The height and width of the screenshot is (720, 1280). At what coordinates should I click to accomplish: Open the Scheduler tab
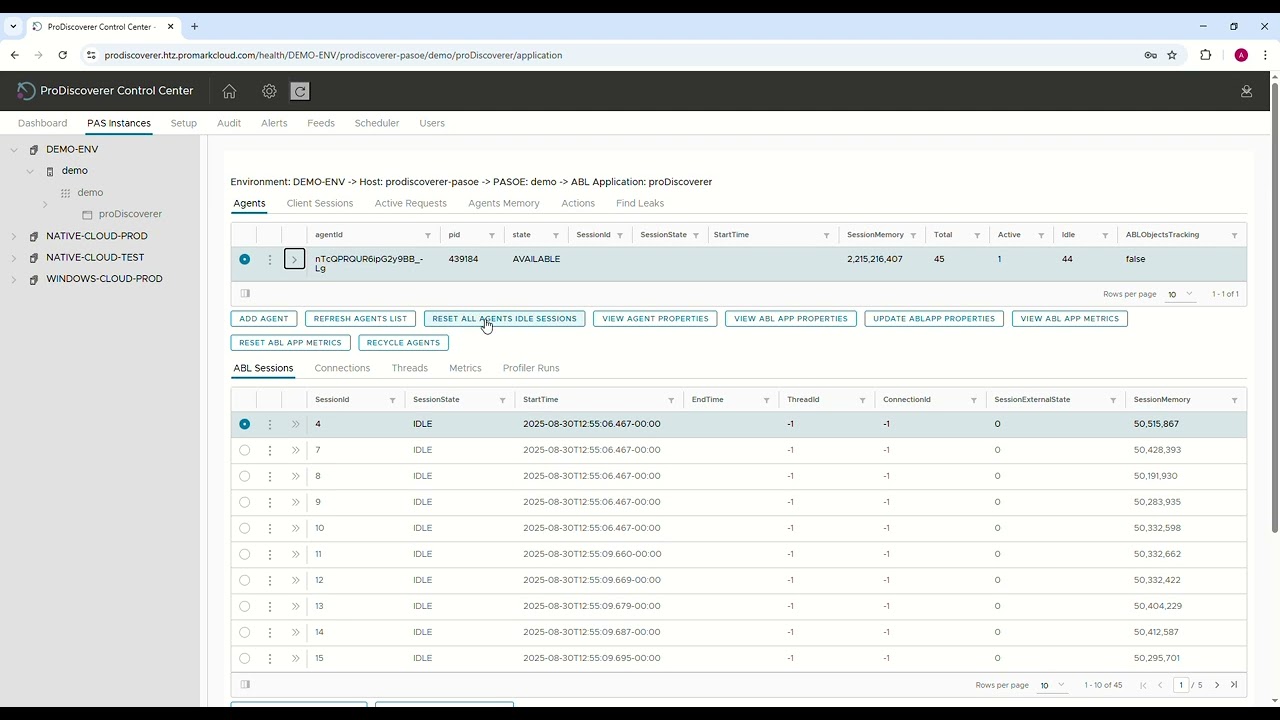377,123
